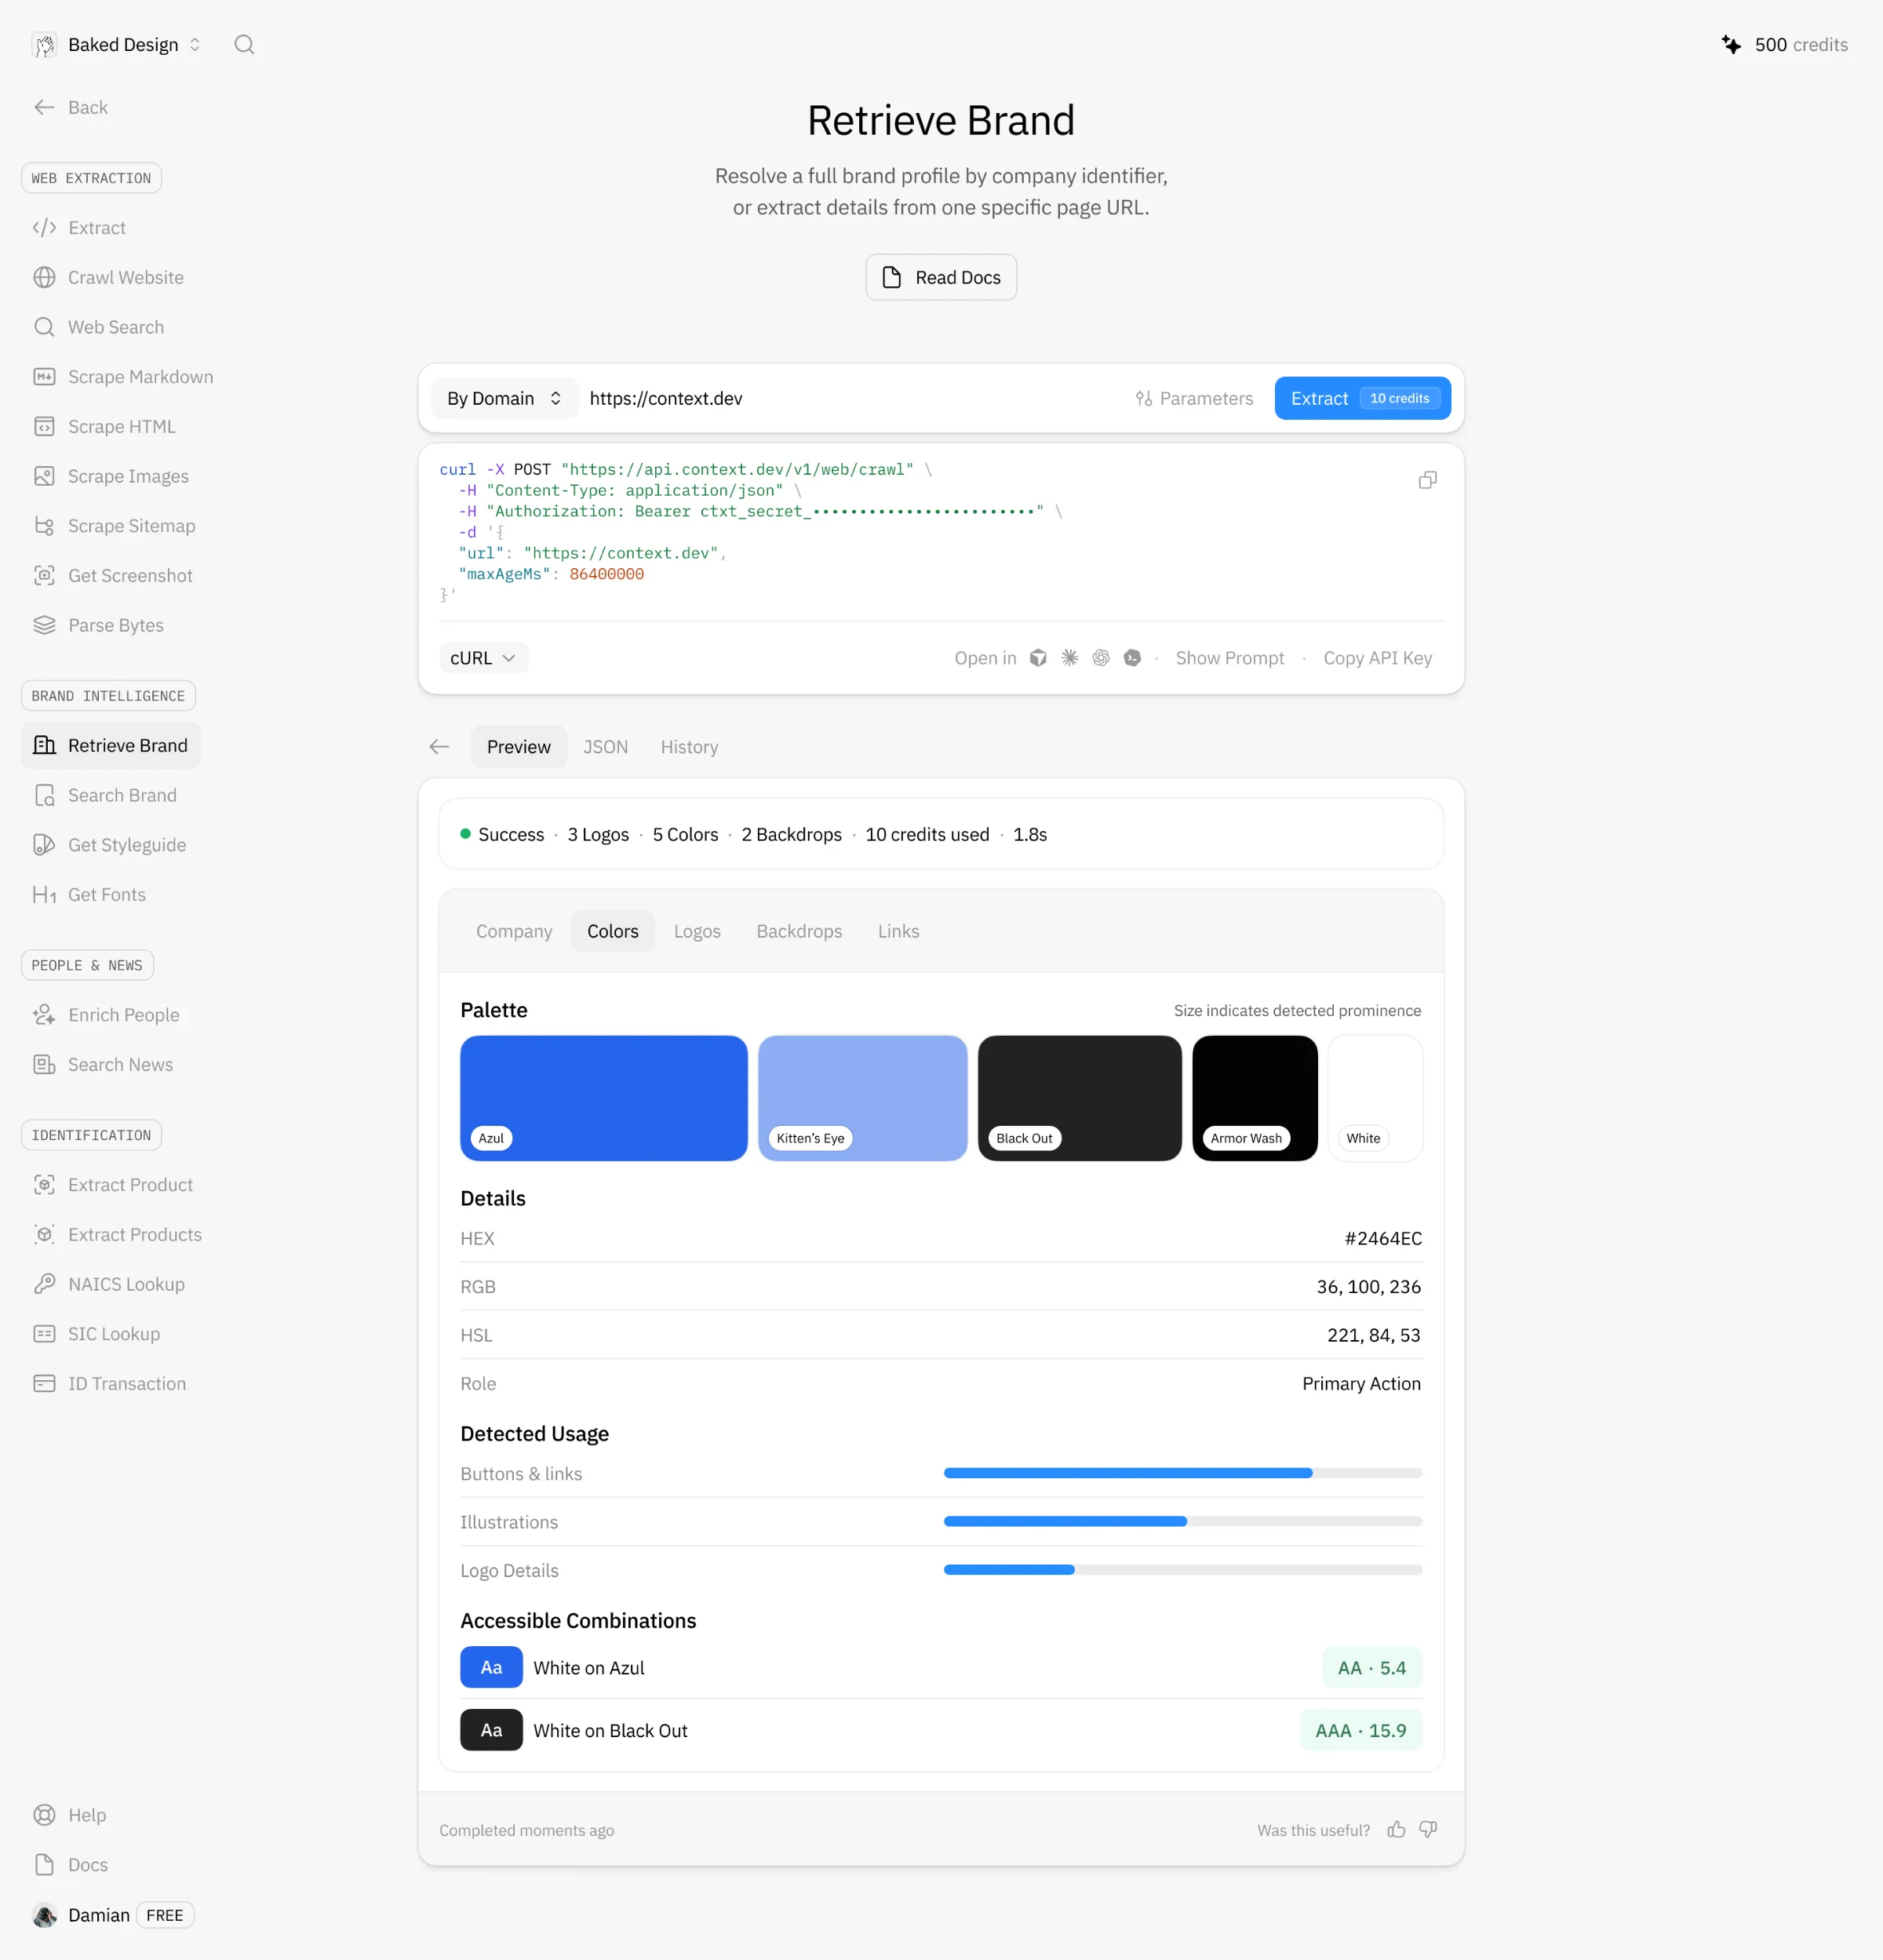Expand the cURL language dropdown
1883x1960 pixels.
483,658
